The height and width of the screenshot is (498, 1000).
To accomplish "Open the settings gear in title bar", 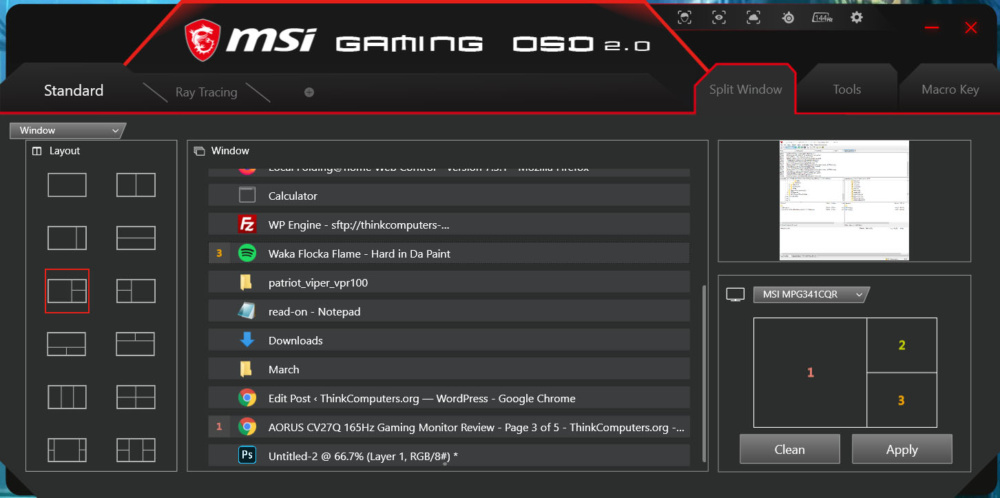I will 856,18.
